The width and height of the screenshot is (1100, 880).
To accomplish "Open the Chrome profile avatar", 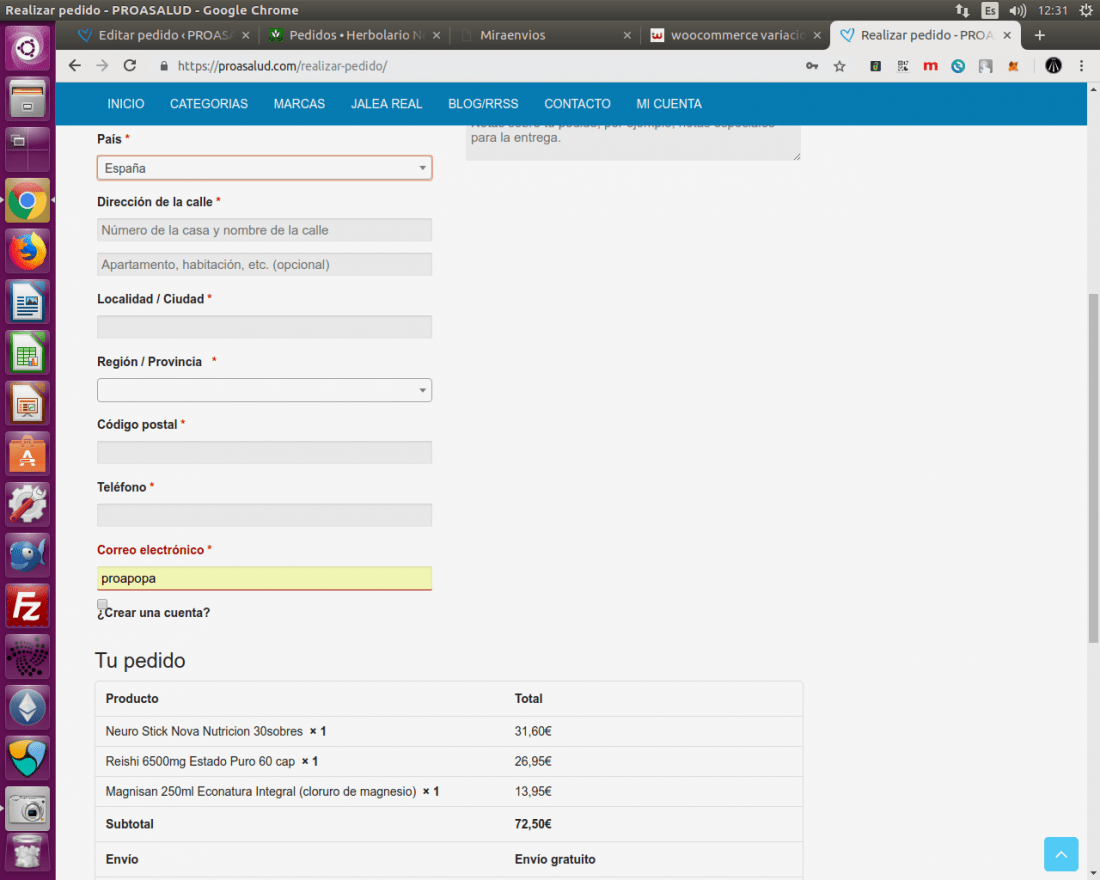I will click(x=1053, y=66).
